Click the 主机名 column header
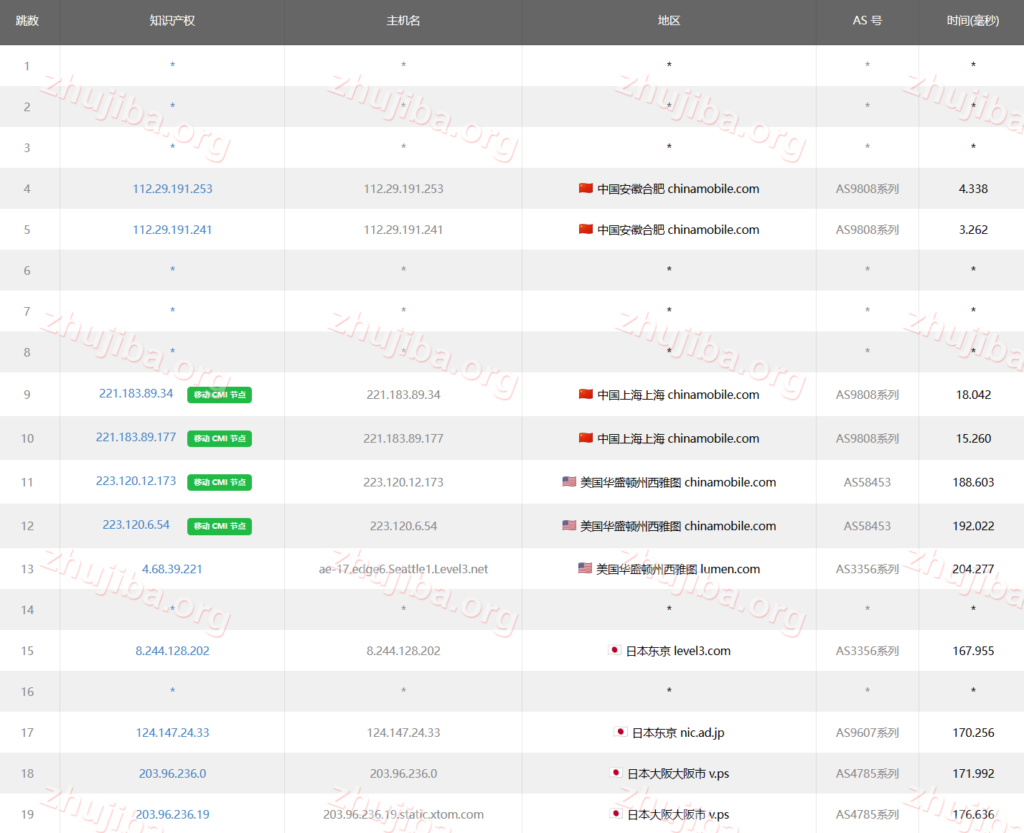The image size is (1024, 833). 403,21
